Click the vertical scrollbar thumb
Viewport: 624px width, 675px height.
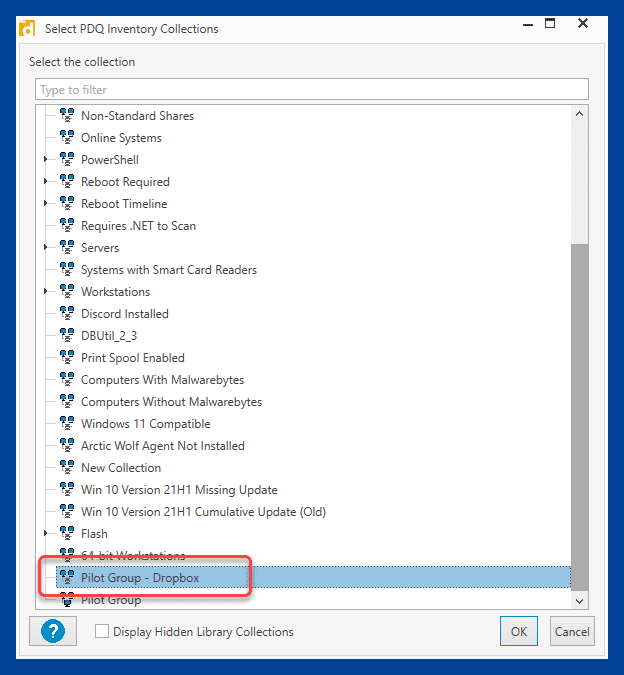(580, 417)
